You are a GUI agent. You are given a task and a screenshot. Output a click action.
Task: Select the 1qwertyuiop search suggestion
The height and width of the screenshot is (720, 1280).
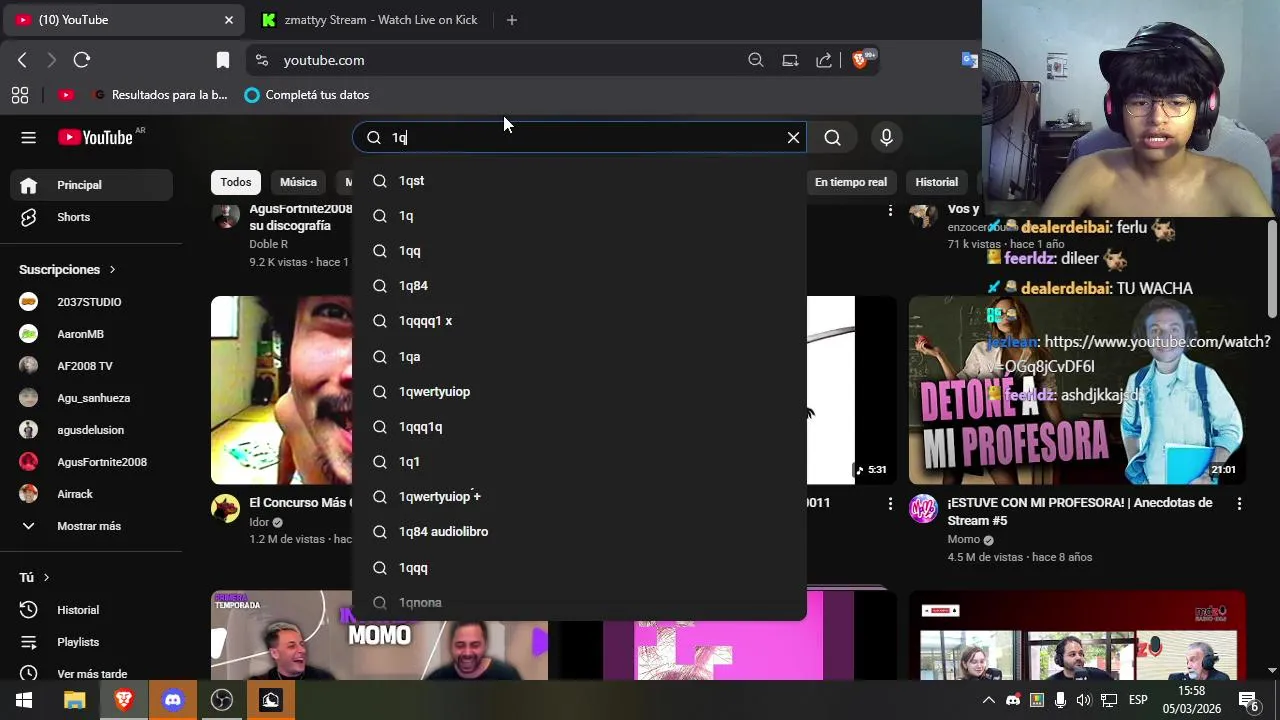[x=579, y=392]
